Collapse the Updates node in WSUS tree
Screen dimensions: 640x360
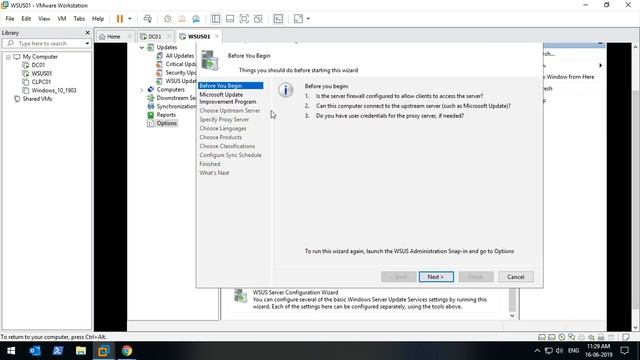click(142, 47)
